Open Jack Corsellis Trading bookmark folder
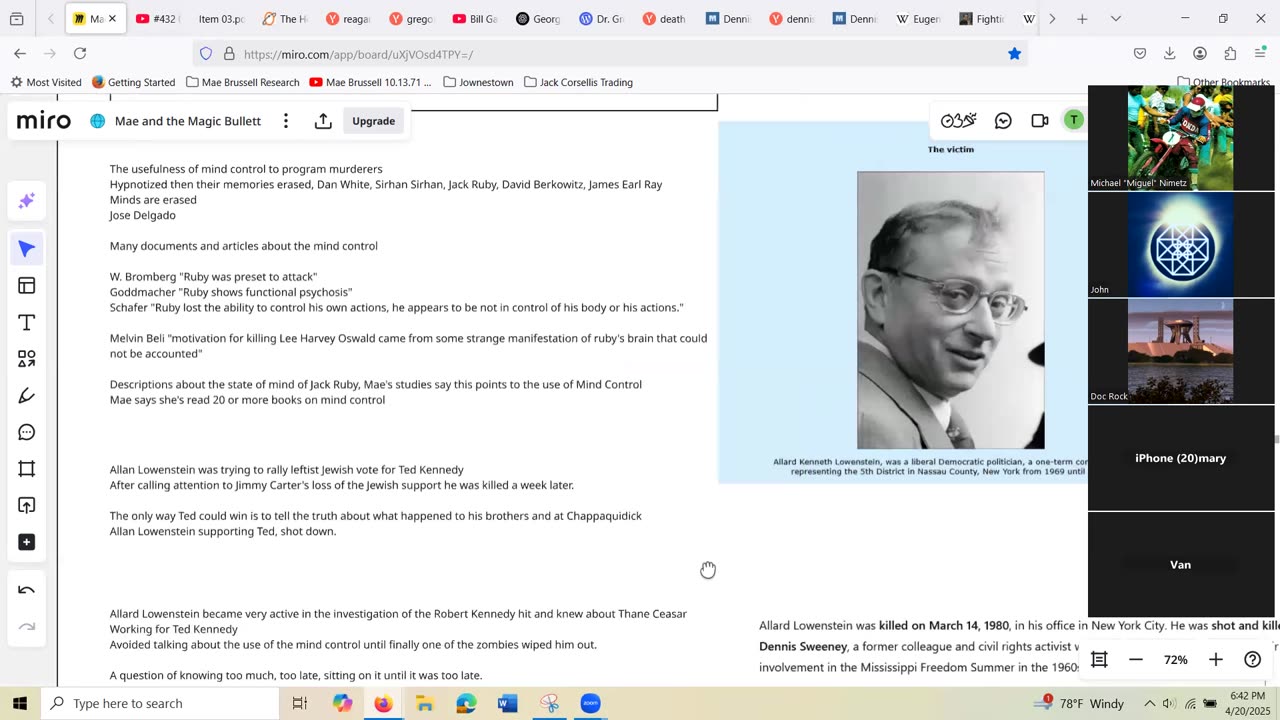Viewport: 1280px width, 720px height. click(x=578, y=82)
